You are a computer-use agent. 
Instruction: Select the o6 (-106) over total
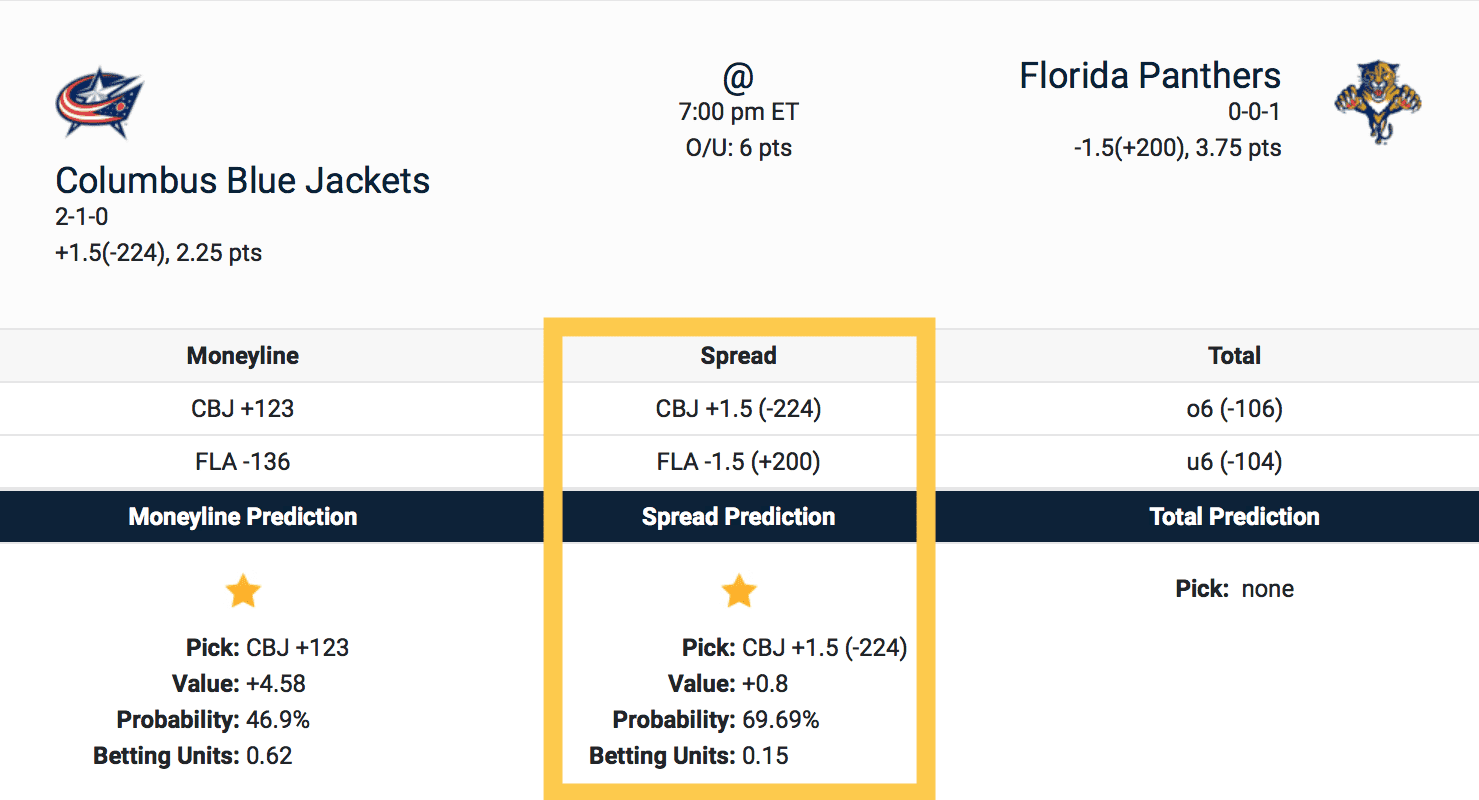(x=1234, y=409)
